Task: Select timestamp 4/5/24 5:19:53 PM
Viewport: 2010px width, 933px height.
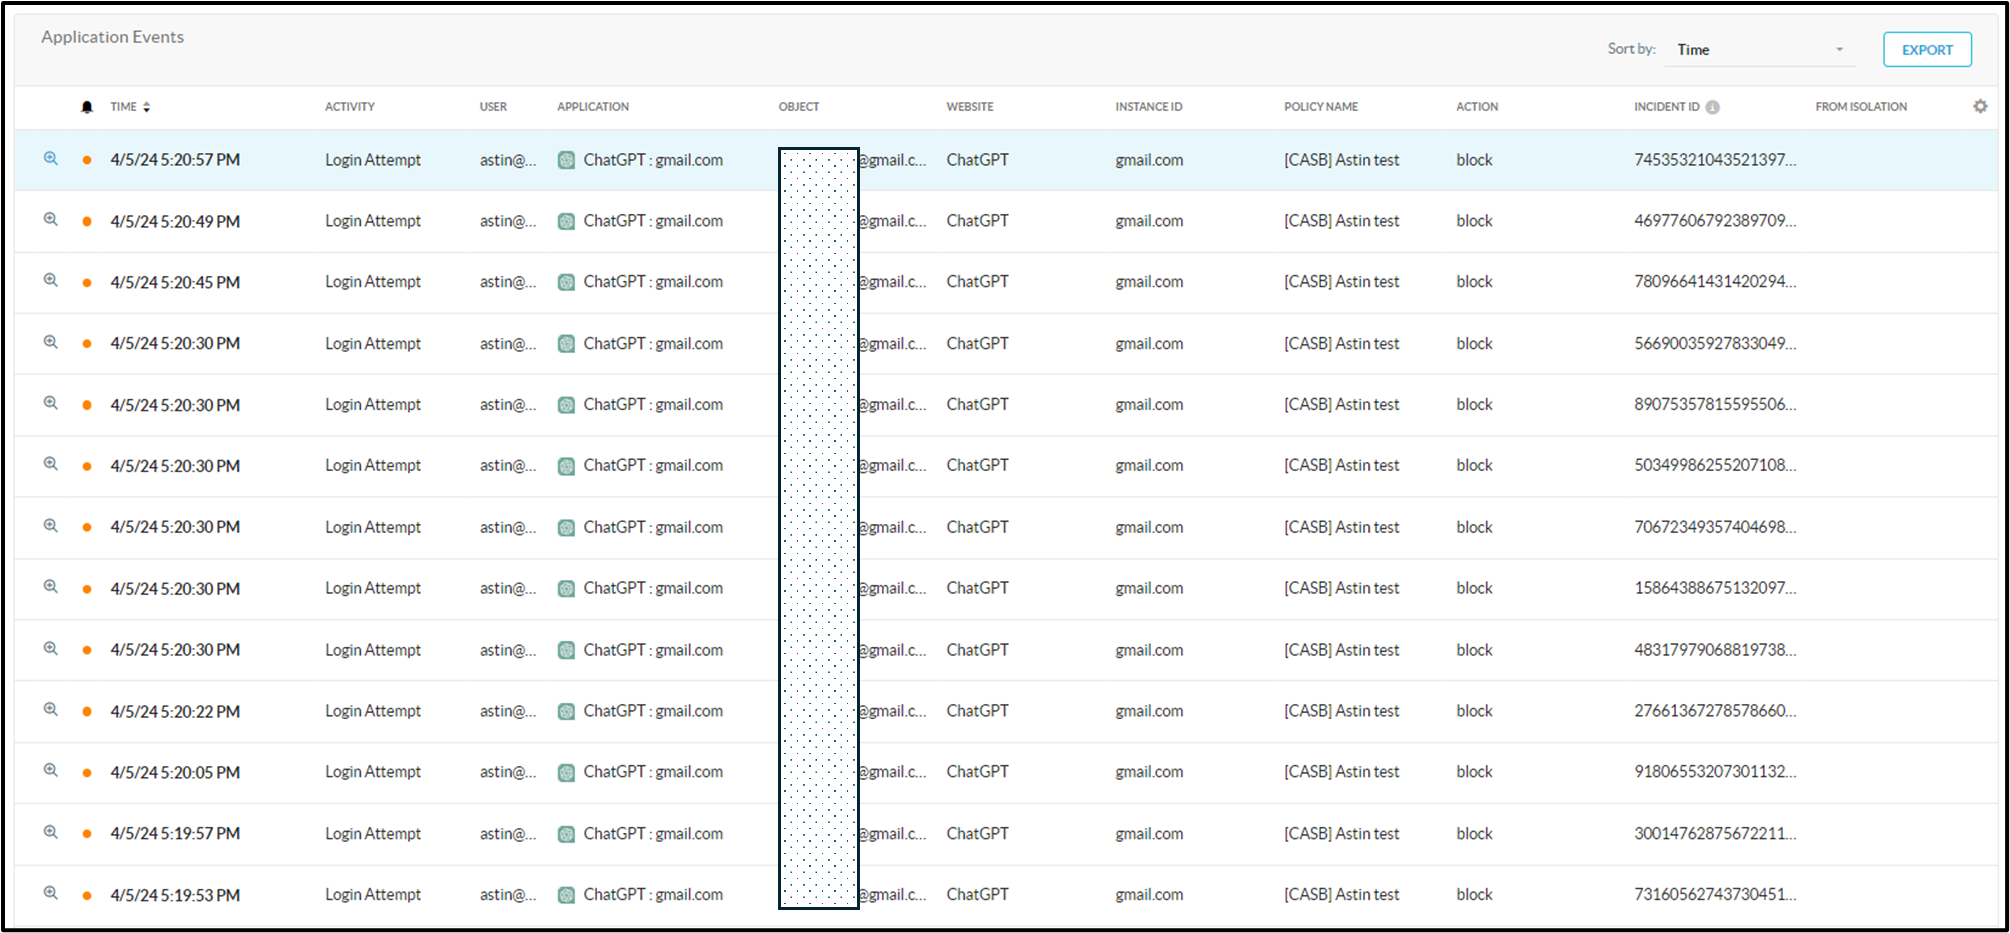Action: [175, 895]
